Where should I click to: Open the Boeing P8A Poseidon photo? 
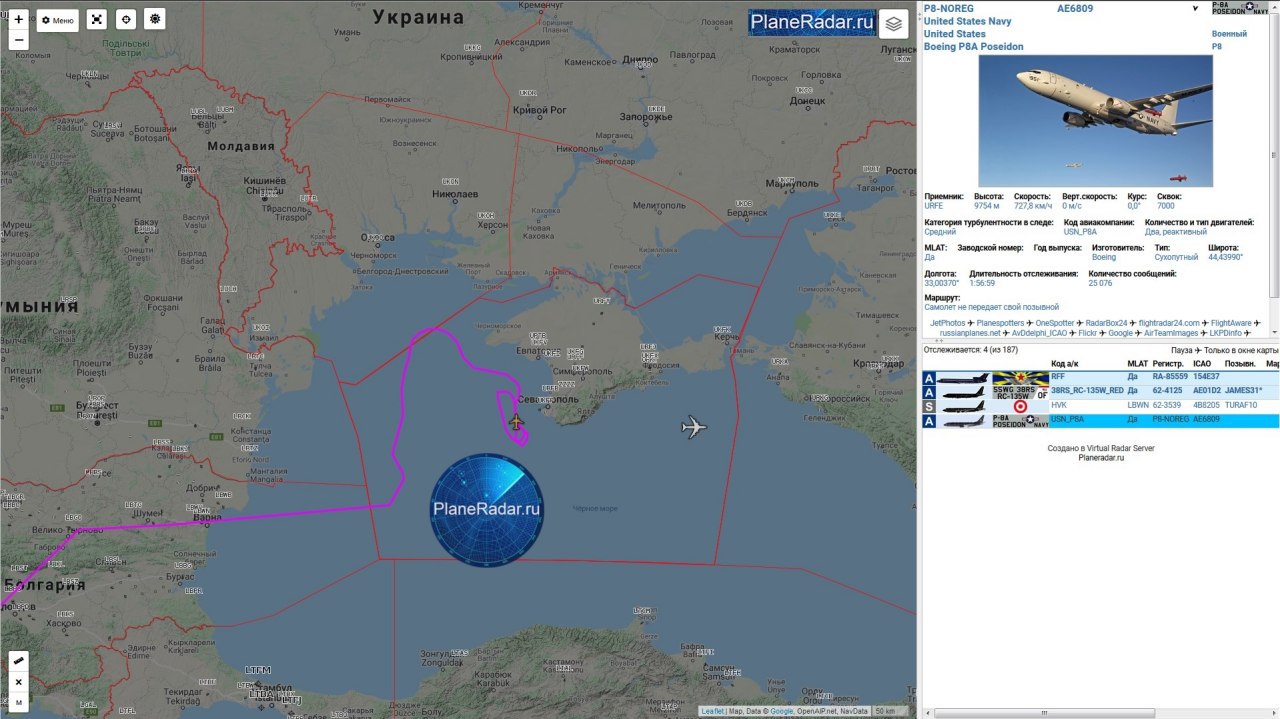pos(1095,121)
